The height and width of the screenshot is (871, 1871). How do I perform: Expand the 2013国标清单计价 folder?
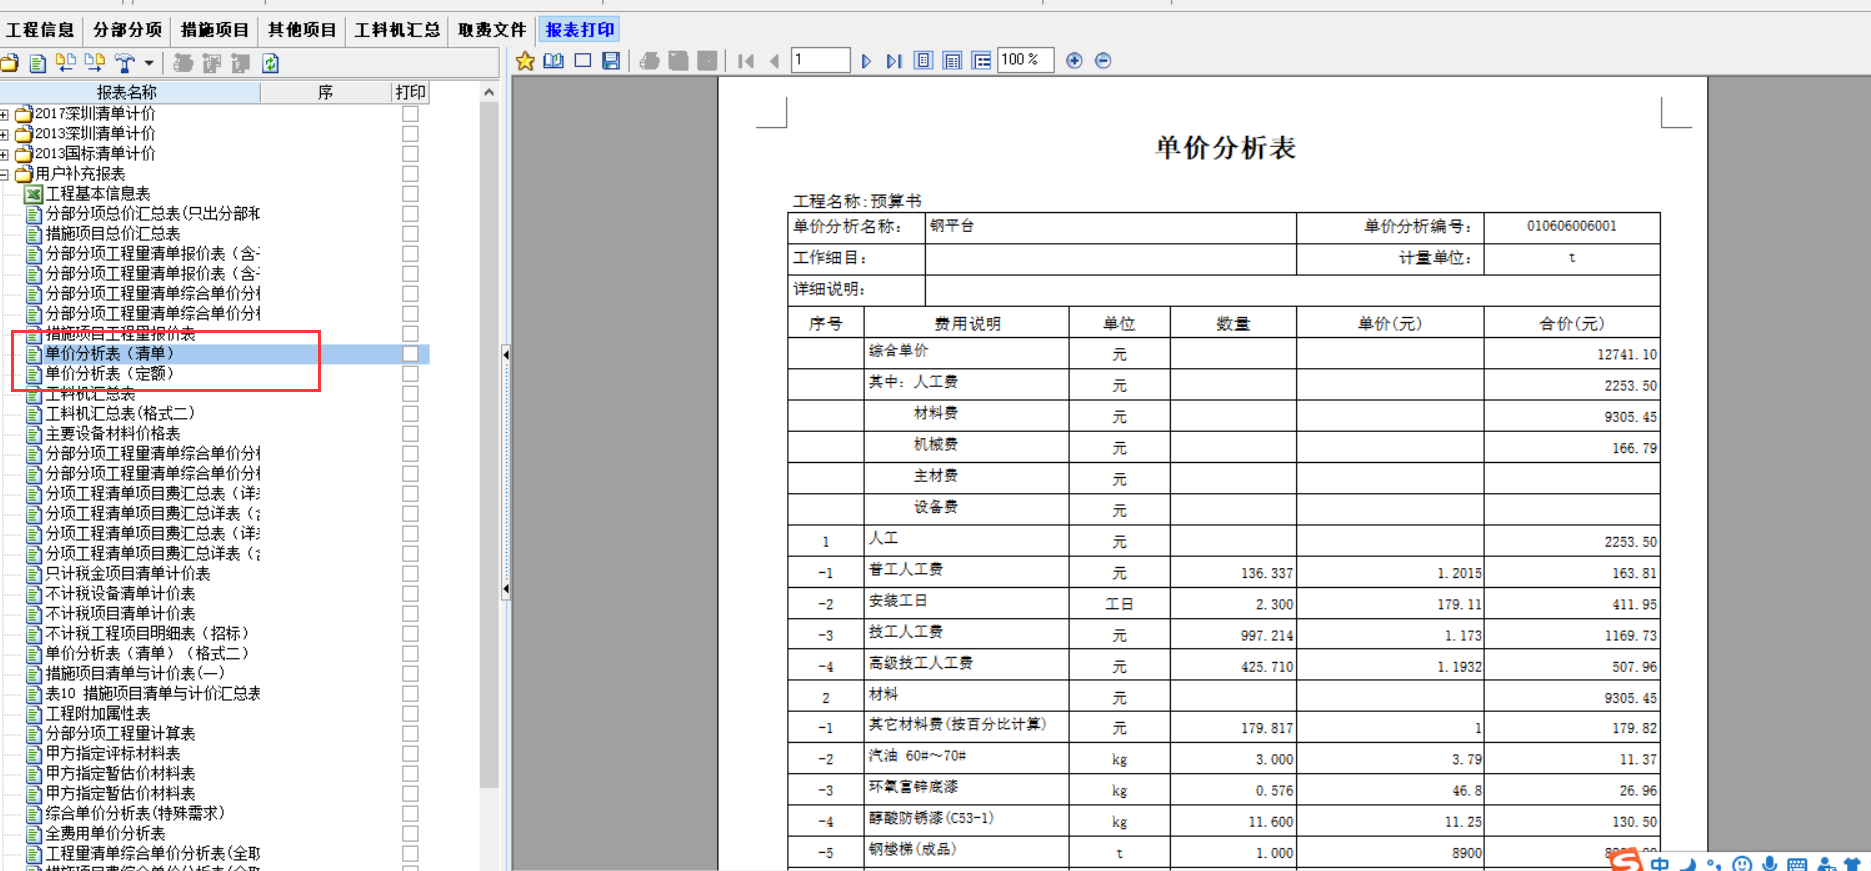click(5, 154)
